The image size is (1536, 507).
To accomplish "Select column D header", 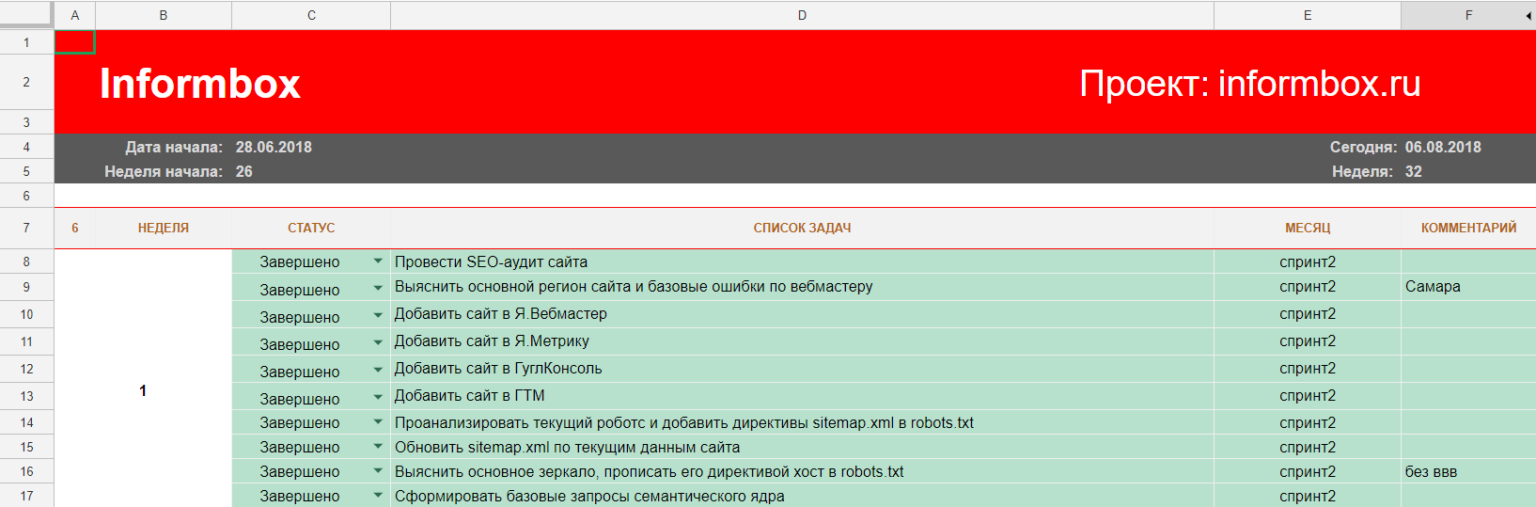I will [801, 15].
